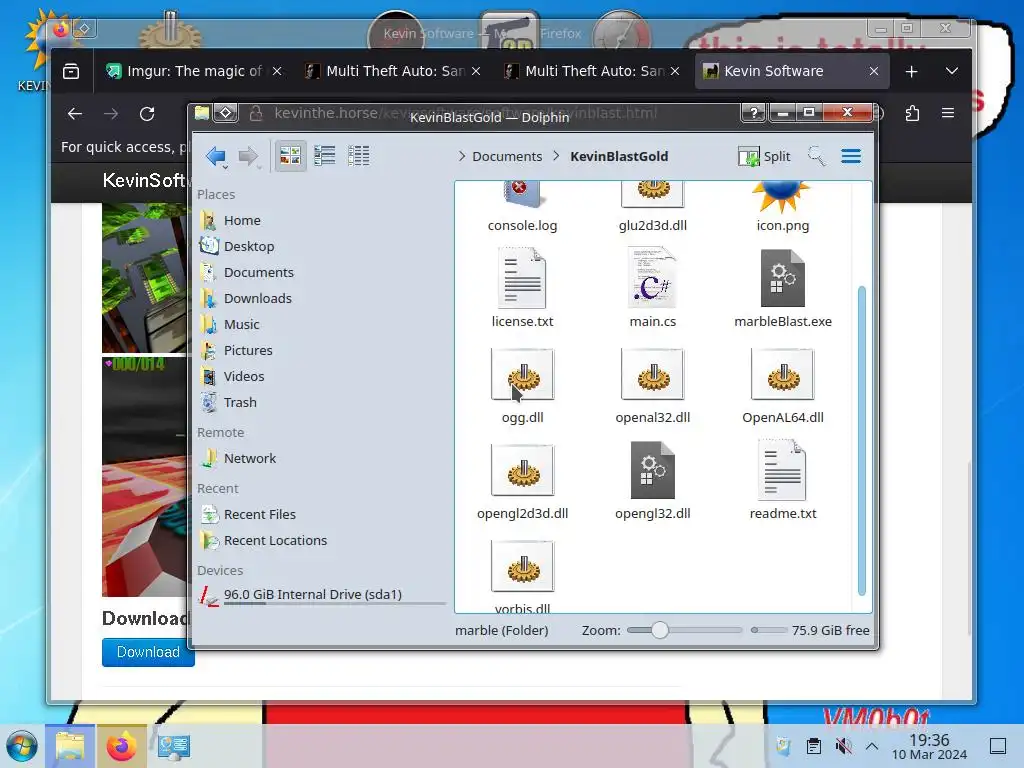Reload the Firefox page
This screenshot has height=768, width=1024.
coord(147,114)
